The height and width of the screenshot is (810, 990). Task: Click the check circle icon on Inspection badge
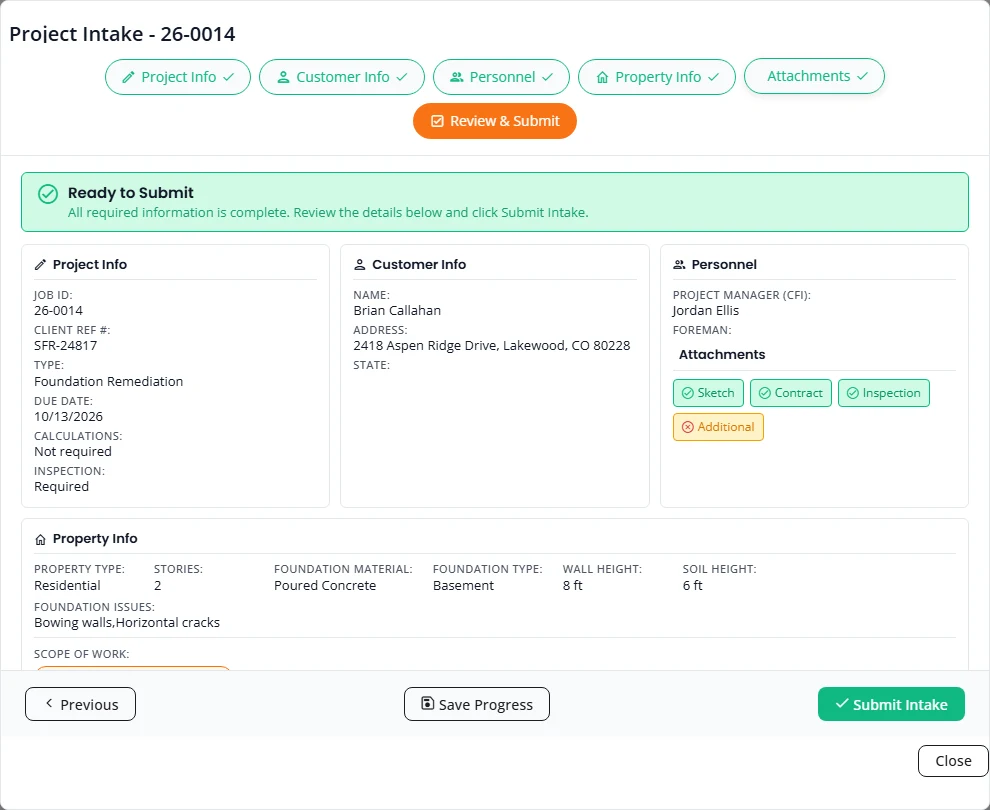852,393
